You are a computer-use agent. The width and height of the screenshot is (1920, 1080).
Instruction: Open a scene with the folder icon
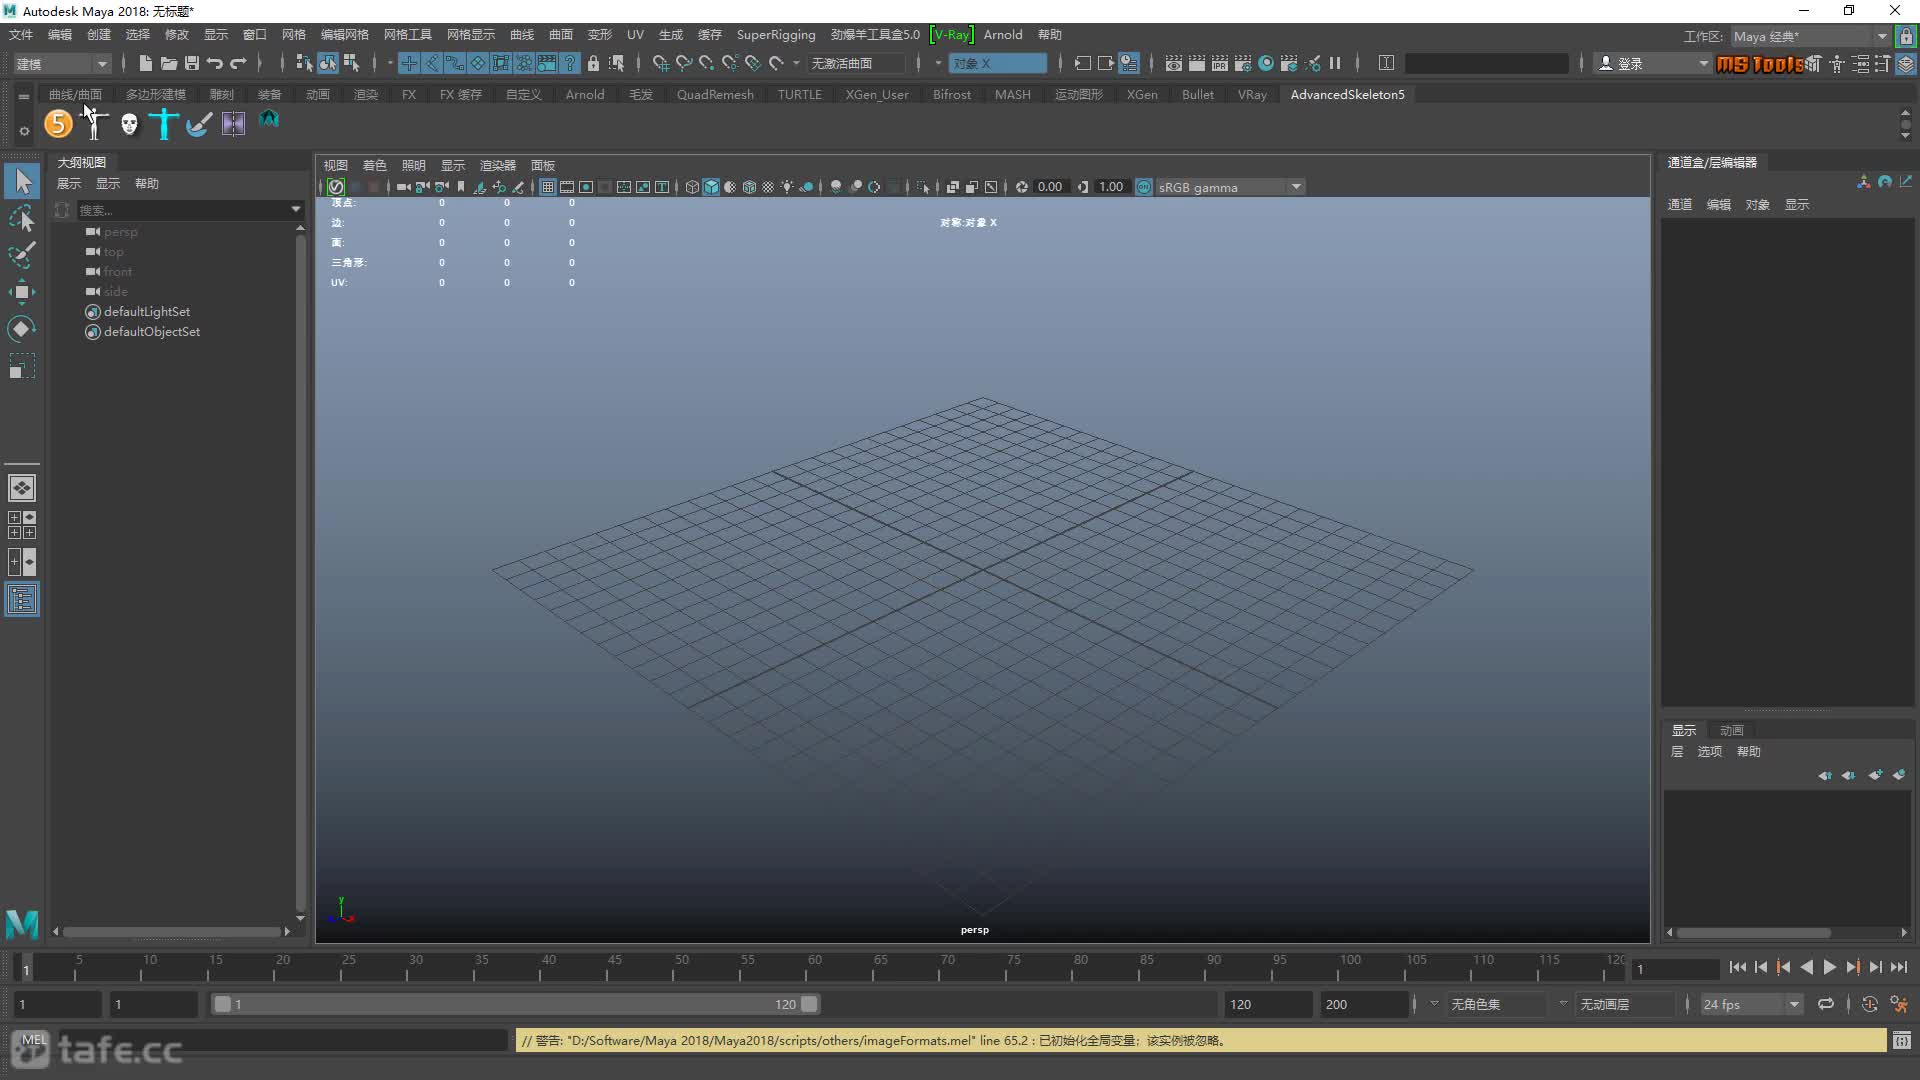pos(168,63)
